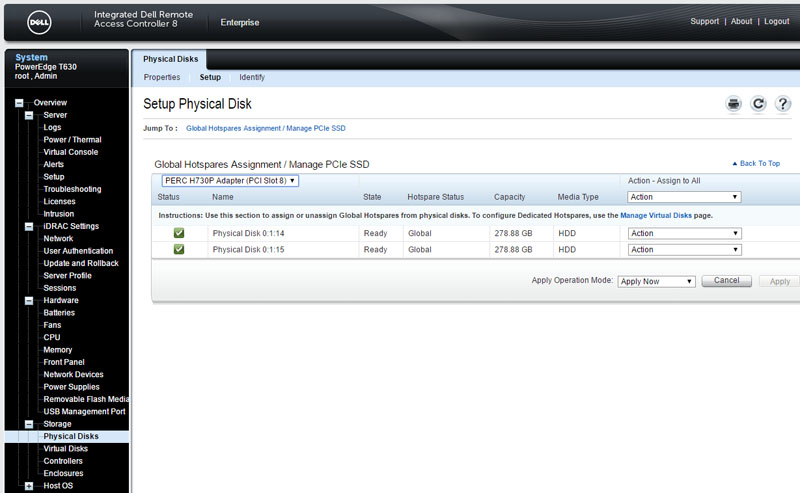Viewport: 800px width, 493px height.
Task: Click the Physical Disk 0:1:15 name cell
Action: [248, 250]
